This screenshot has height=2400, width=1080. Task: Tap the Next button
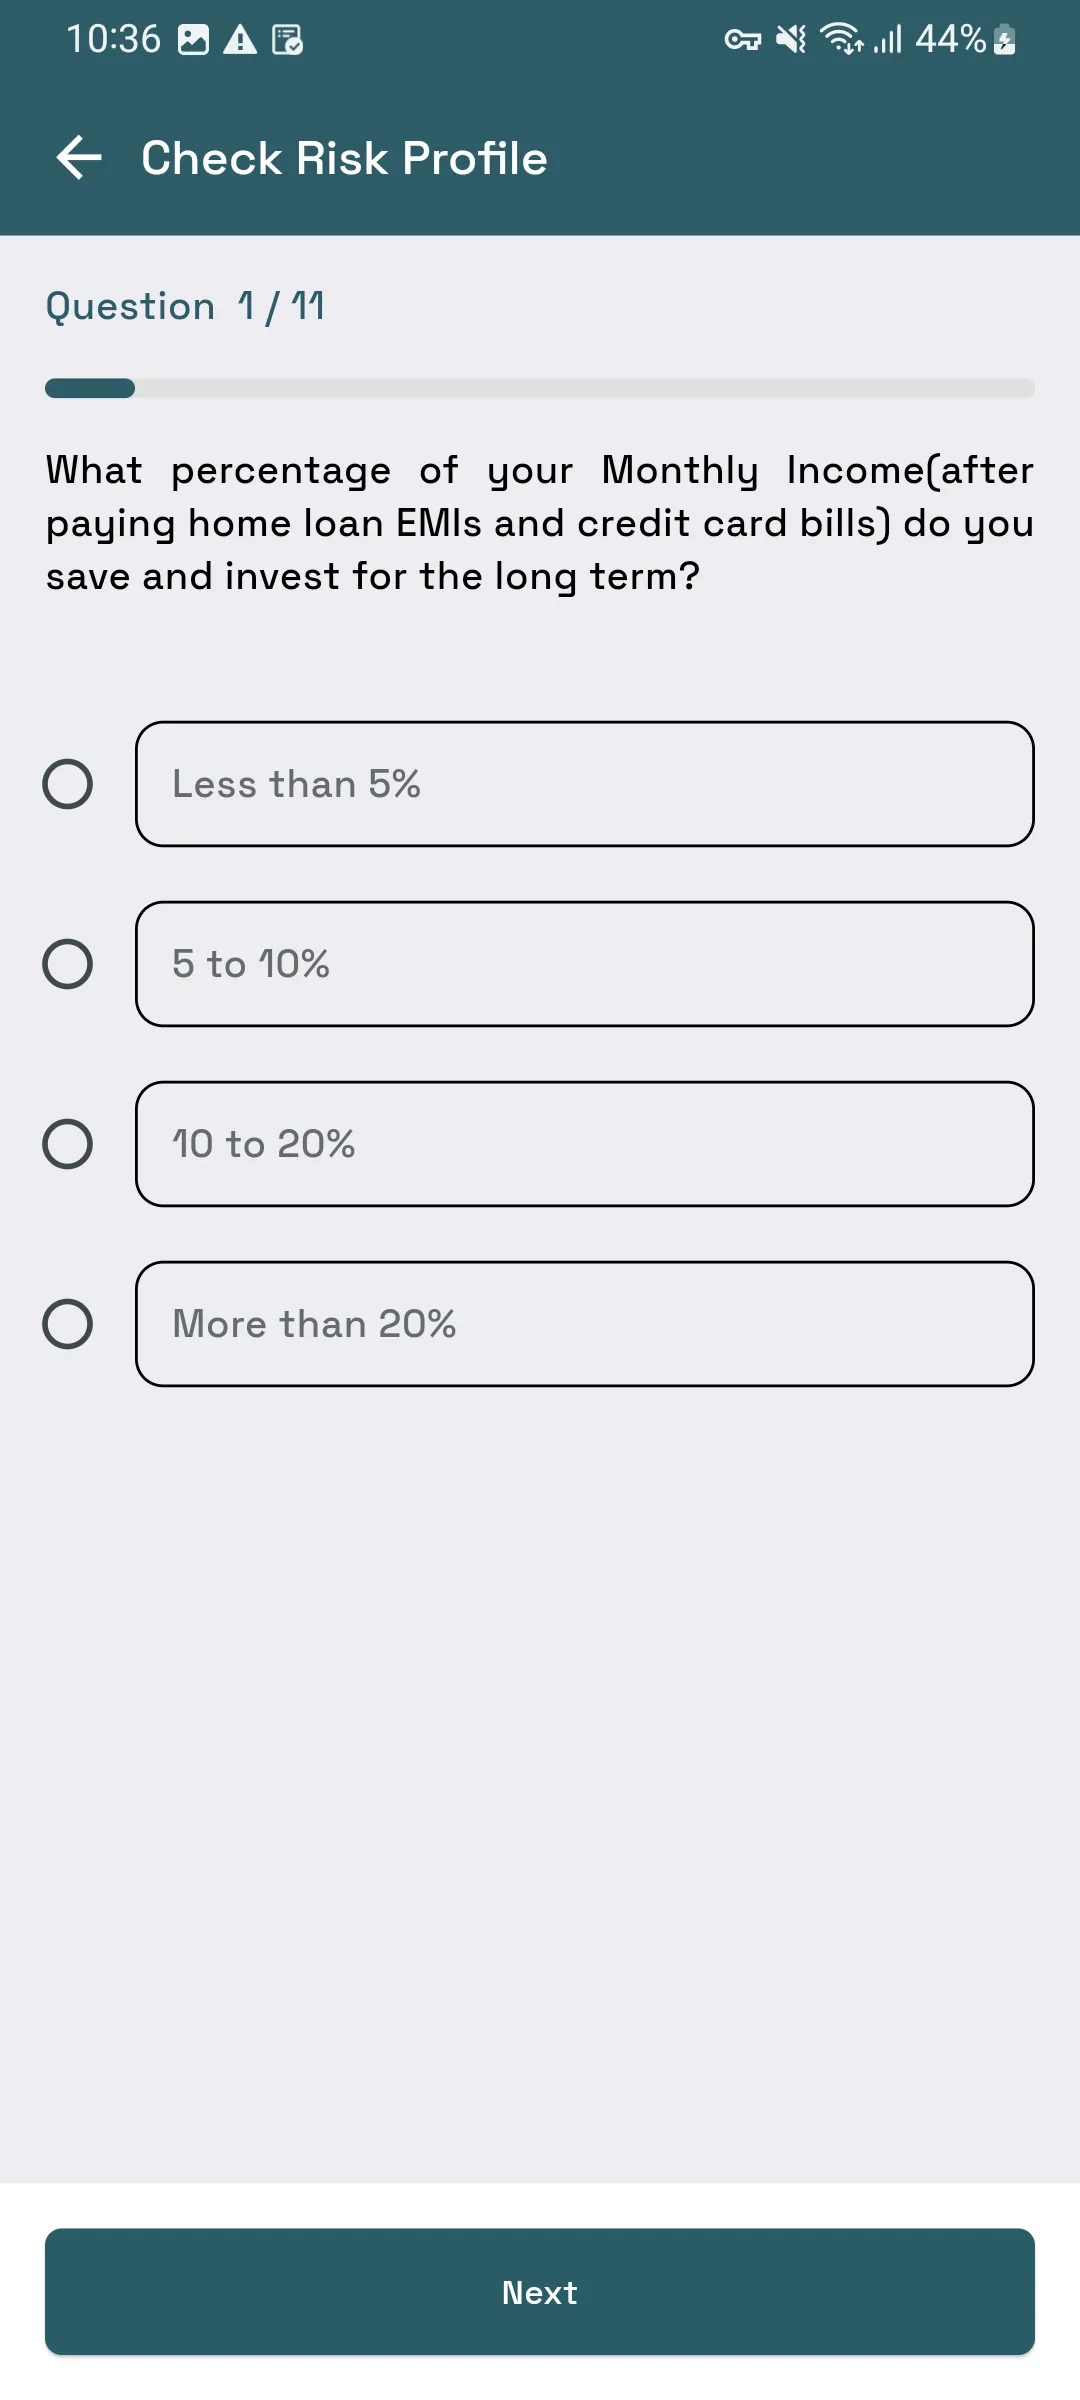tap(540, 2292)
